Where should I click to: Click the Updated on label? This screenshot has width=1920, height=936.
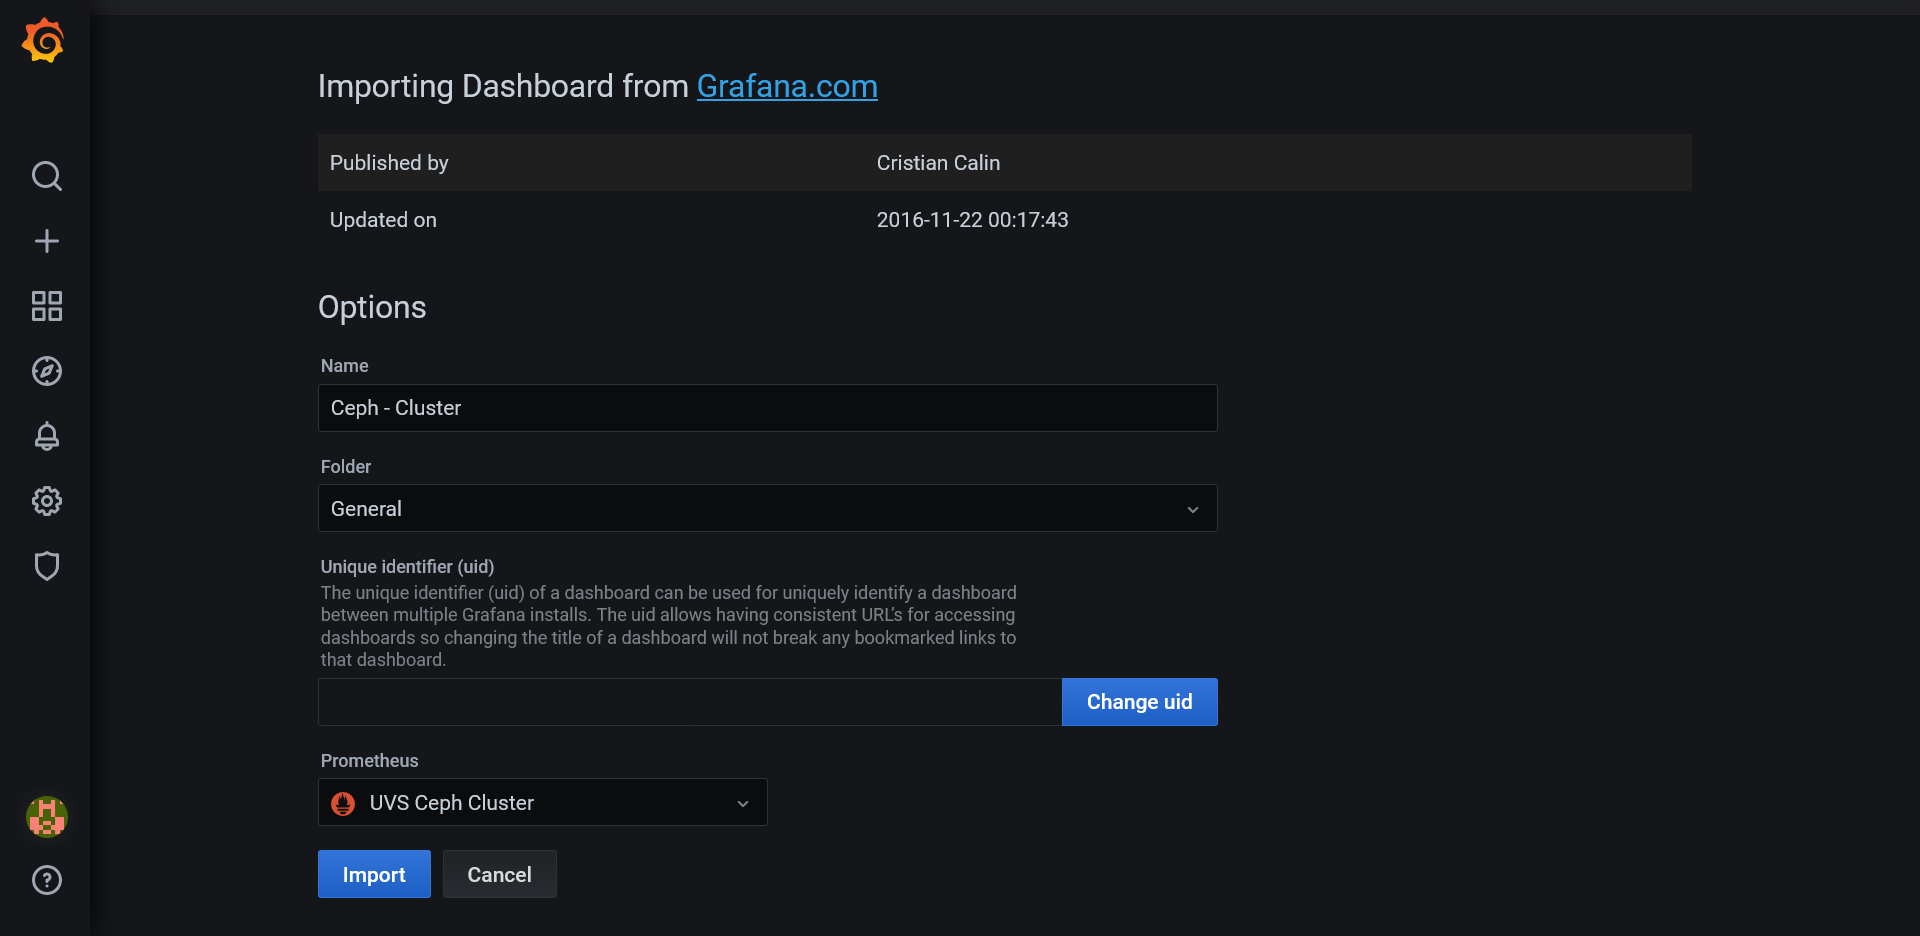pos(383,220)
